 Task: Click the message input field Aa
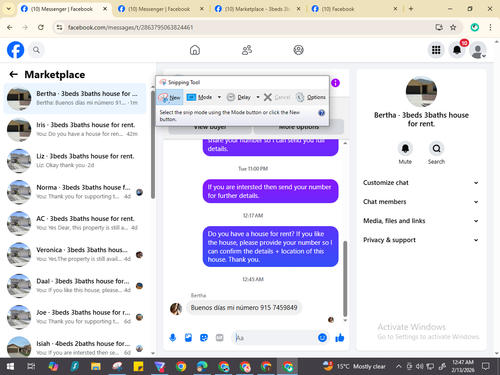pyautogui.click(x=273, y=338)
